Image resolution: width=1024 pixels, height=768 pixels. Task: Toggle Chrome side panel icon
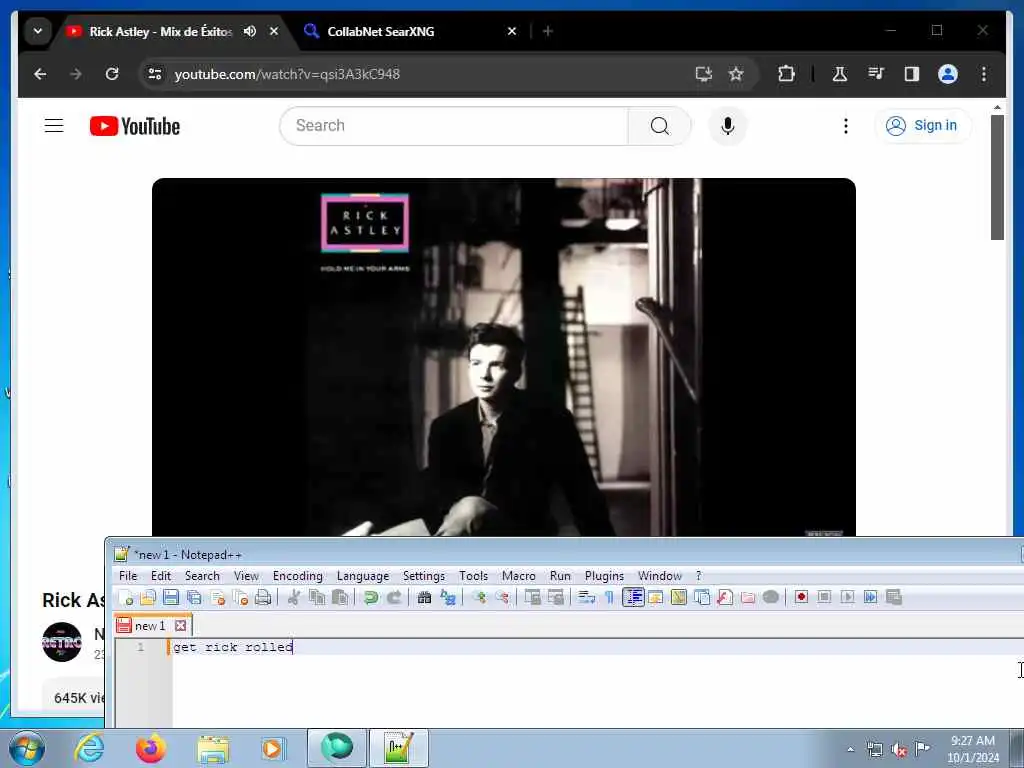click(x=912, y=74)
